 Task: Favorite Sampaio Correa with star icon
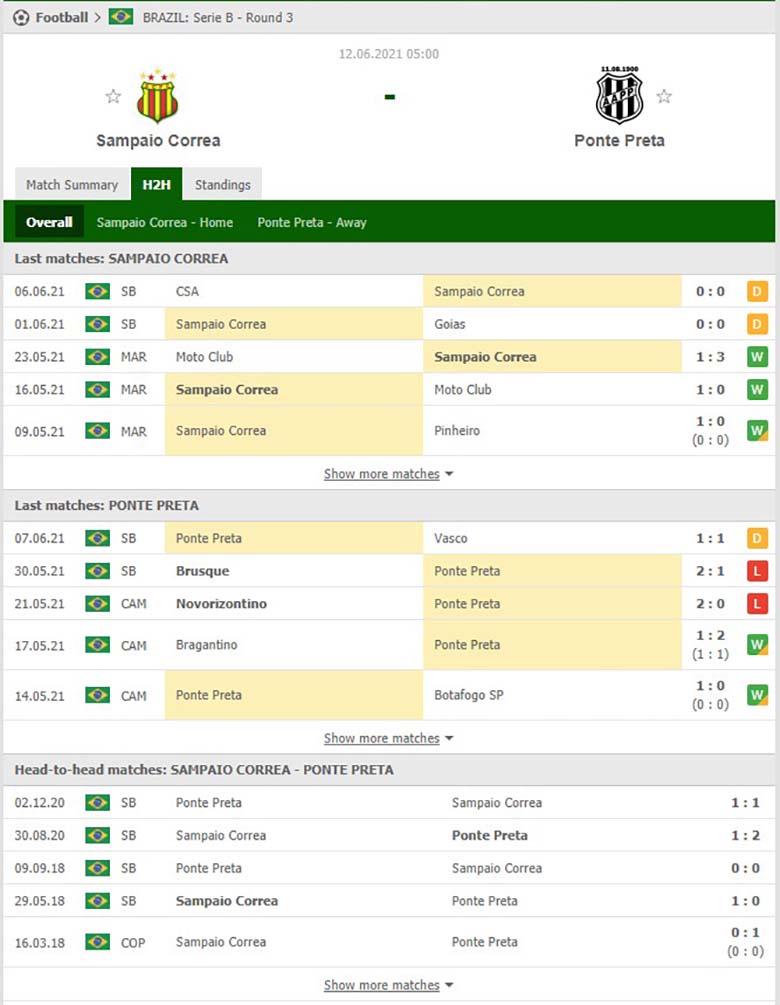tap(113, 97)
